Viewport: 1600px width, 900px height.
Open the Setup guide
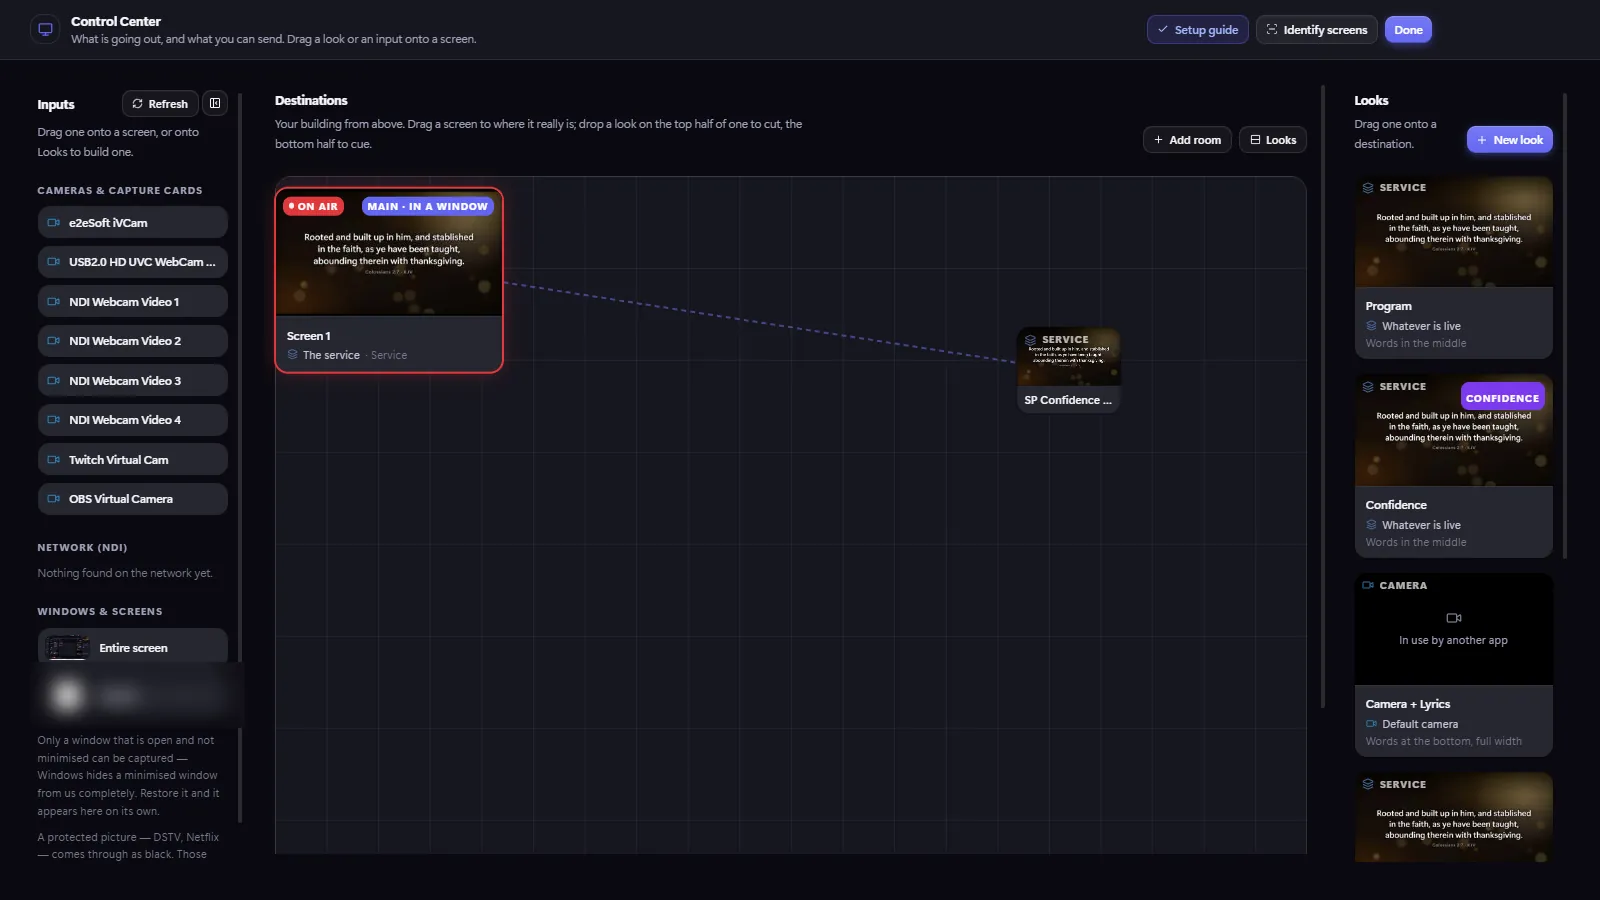[1198, 30]
